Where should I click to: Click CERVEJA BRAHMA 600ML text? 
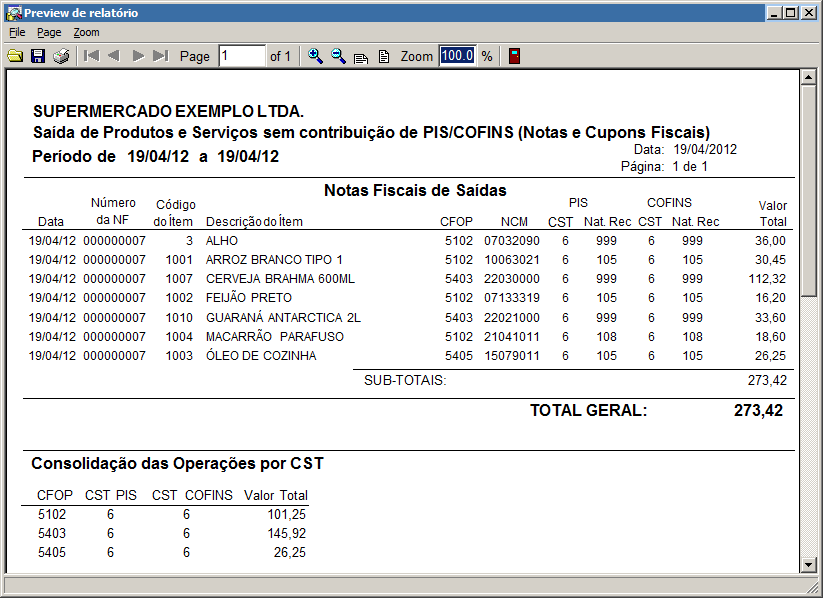280,278
